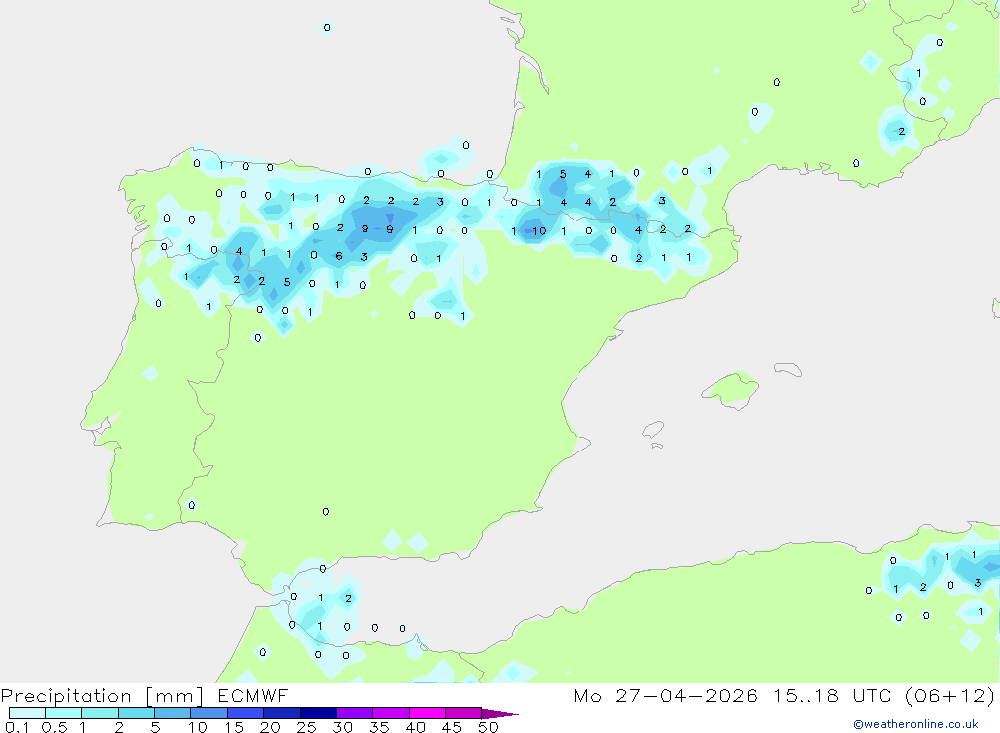Viewport: 1000px width, 733px height.
Task: Click legend tick label '30'
Action: 342,727
